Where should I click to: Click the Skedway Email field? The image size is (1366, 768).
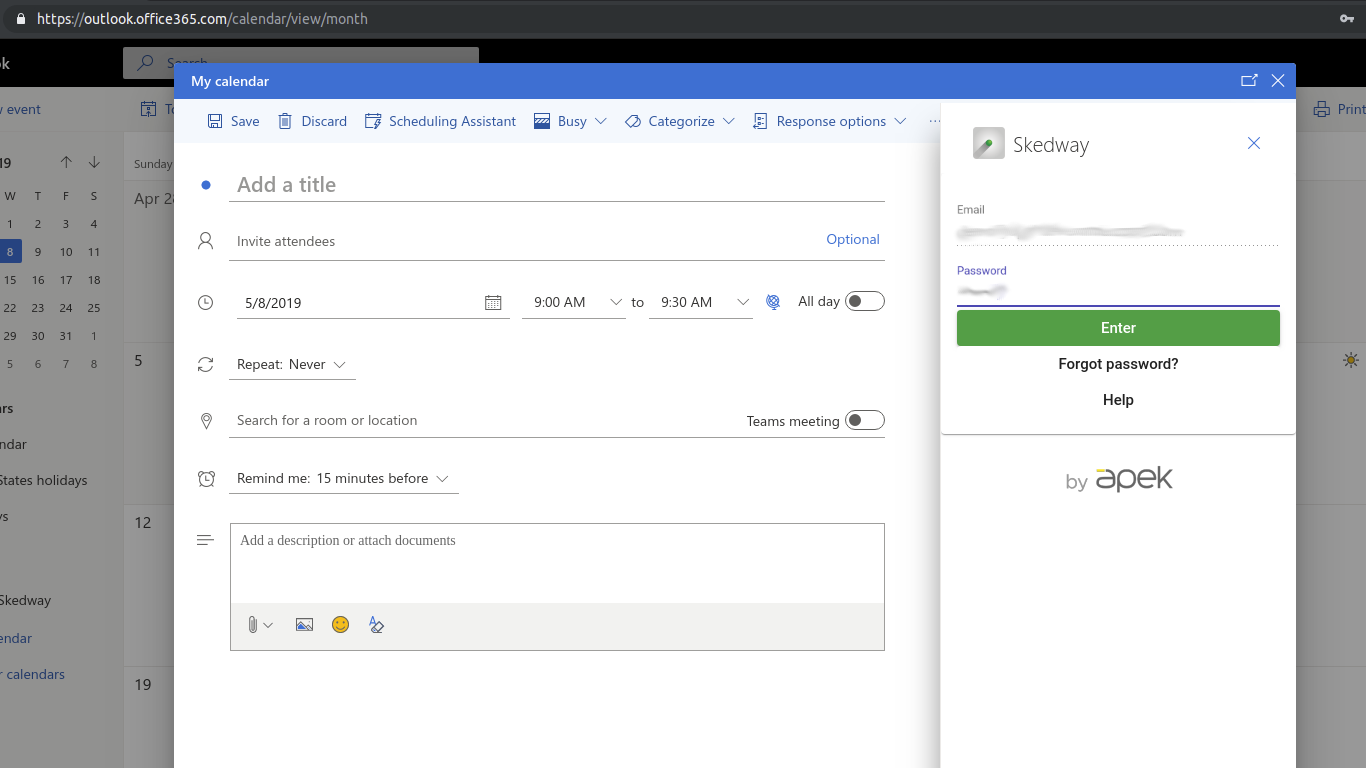tap(1118, 232)
